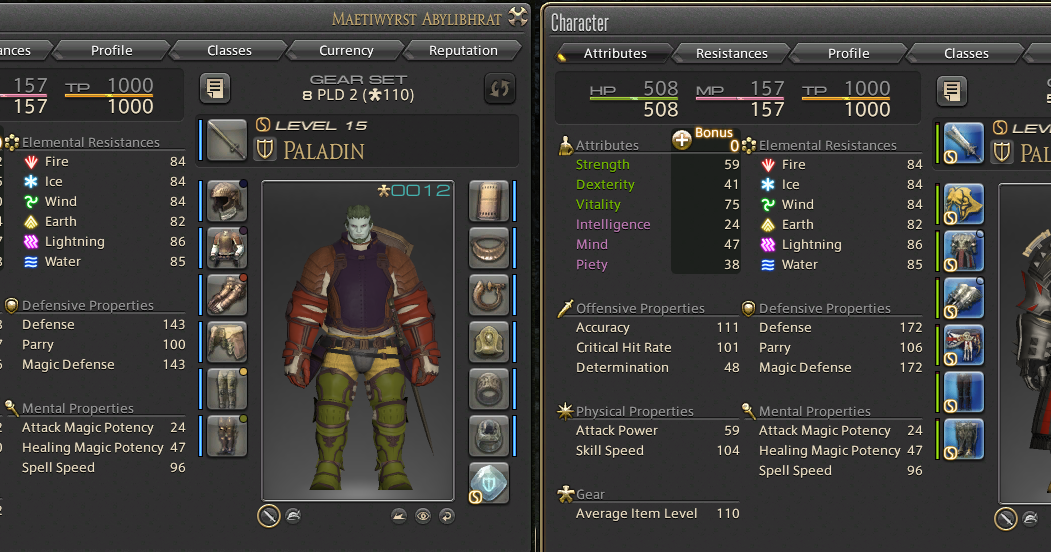This screenshot has height=552, width=1051.
Task: Select the shield off-hand equipment slot
Action: click(489, 200)
